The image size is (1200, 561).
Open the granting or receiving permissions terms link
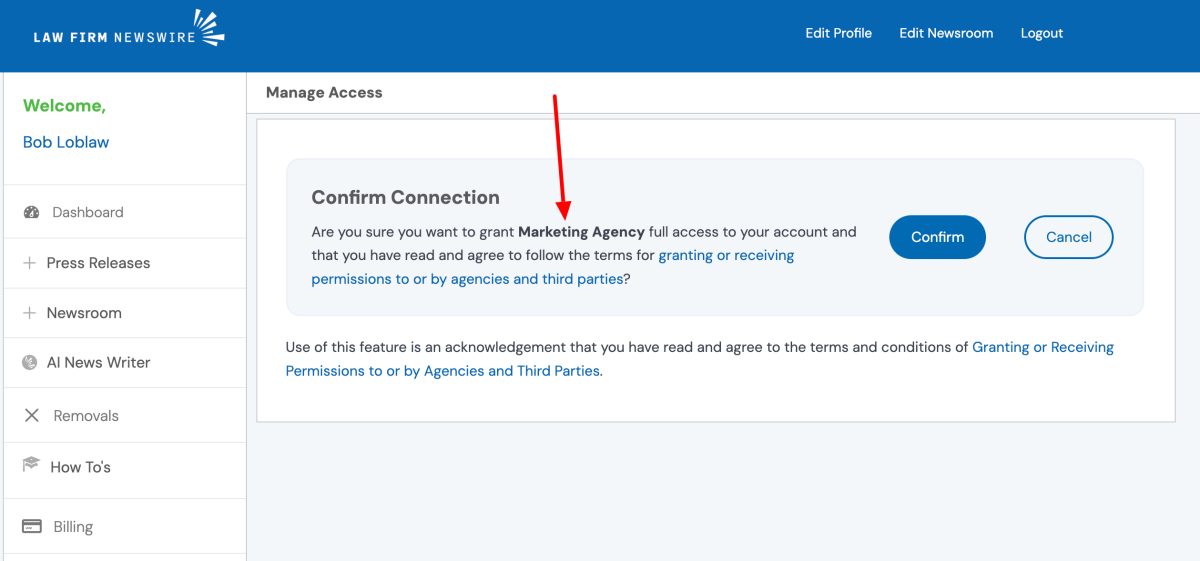(726, 256)
